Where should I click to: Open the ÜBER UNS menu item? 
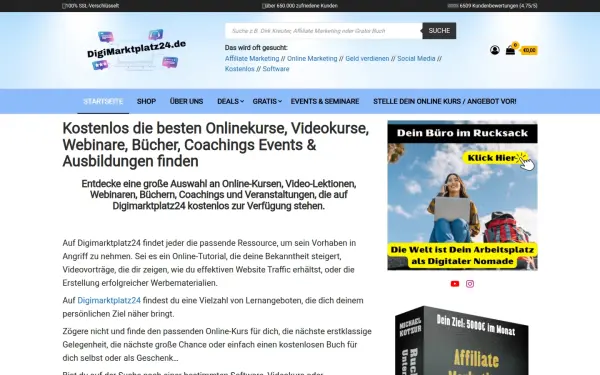pyautogui.click(x=186, y=101)
